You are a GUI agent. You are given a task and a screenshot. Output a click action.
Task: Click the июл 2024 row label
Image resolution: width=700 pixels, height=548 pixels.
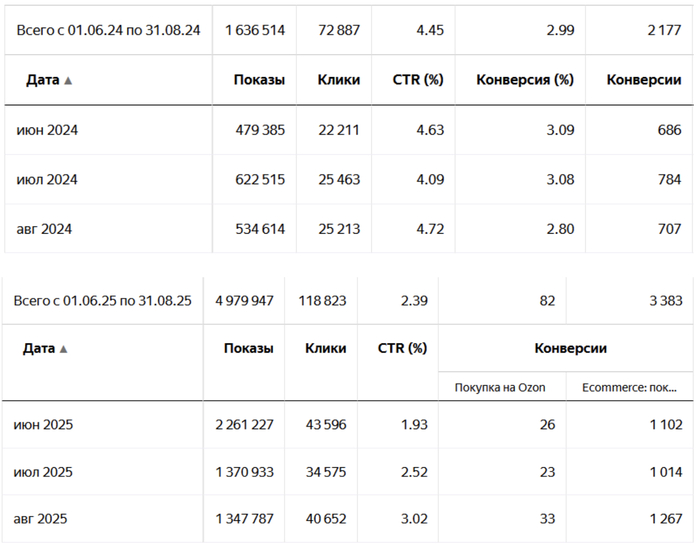(x=47, y=180)
